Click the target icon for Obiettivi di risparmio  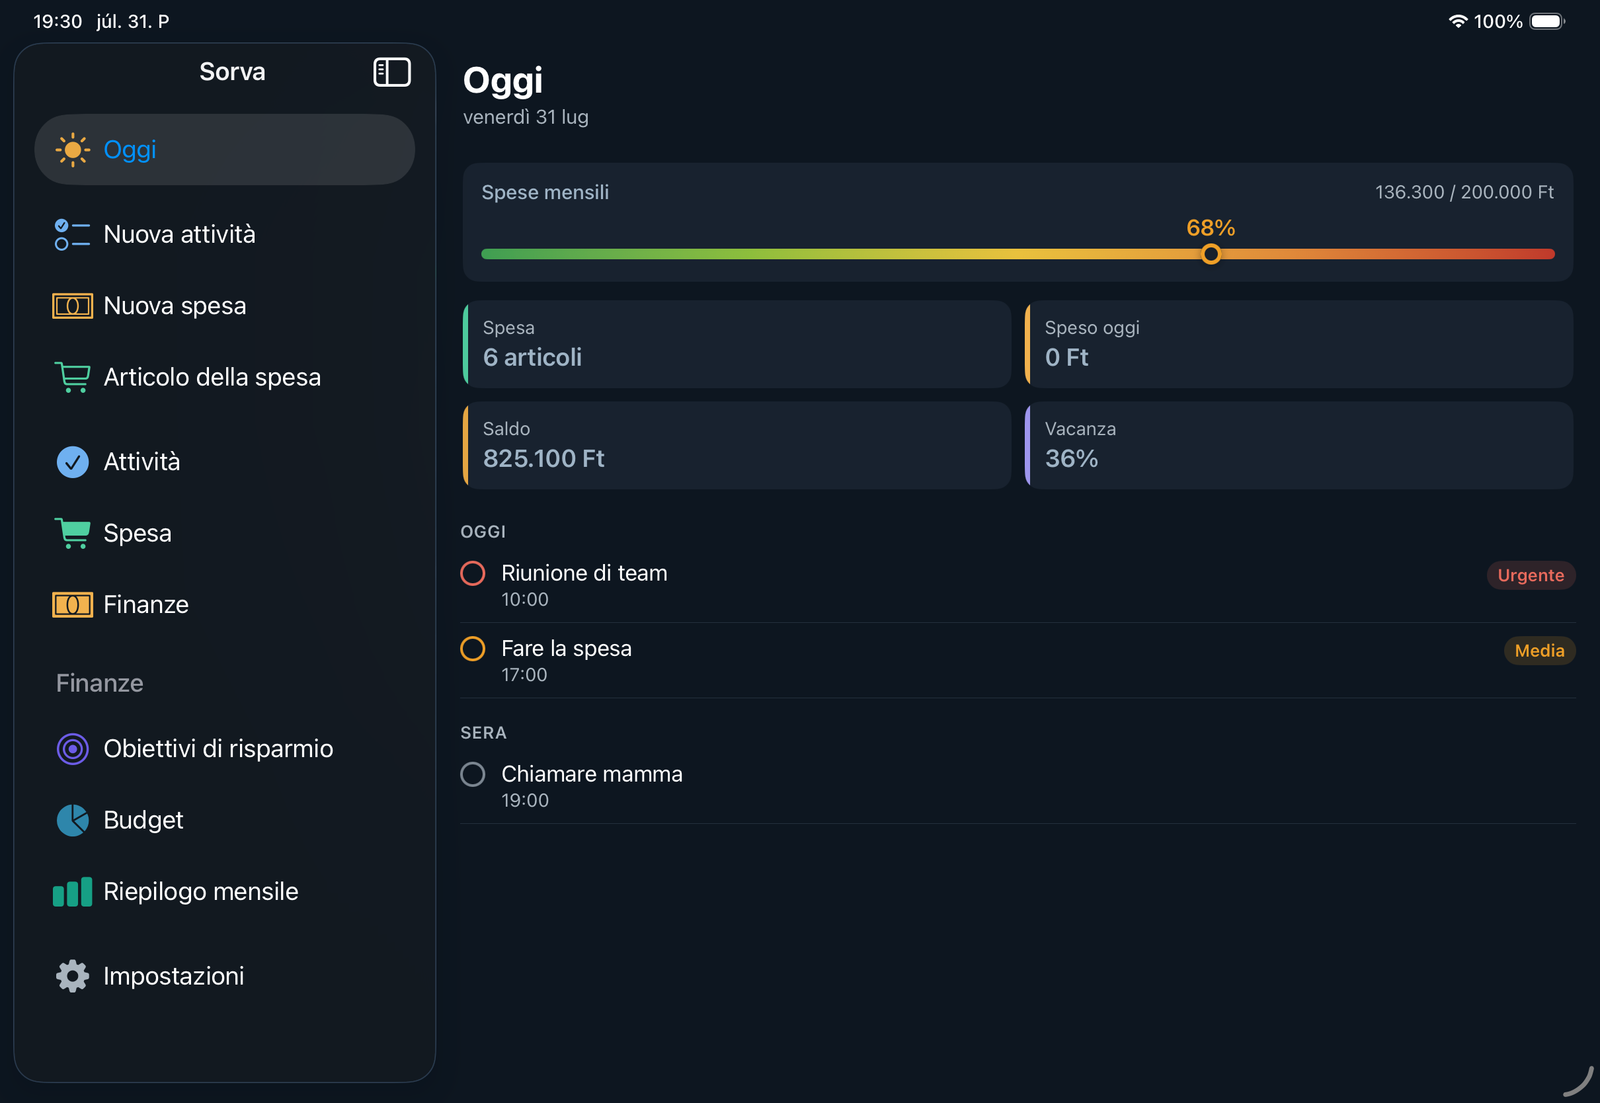[72, 749]
